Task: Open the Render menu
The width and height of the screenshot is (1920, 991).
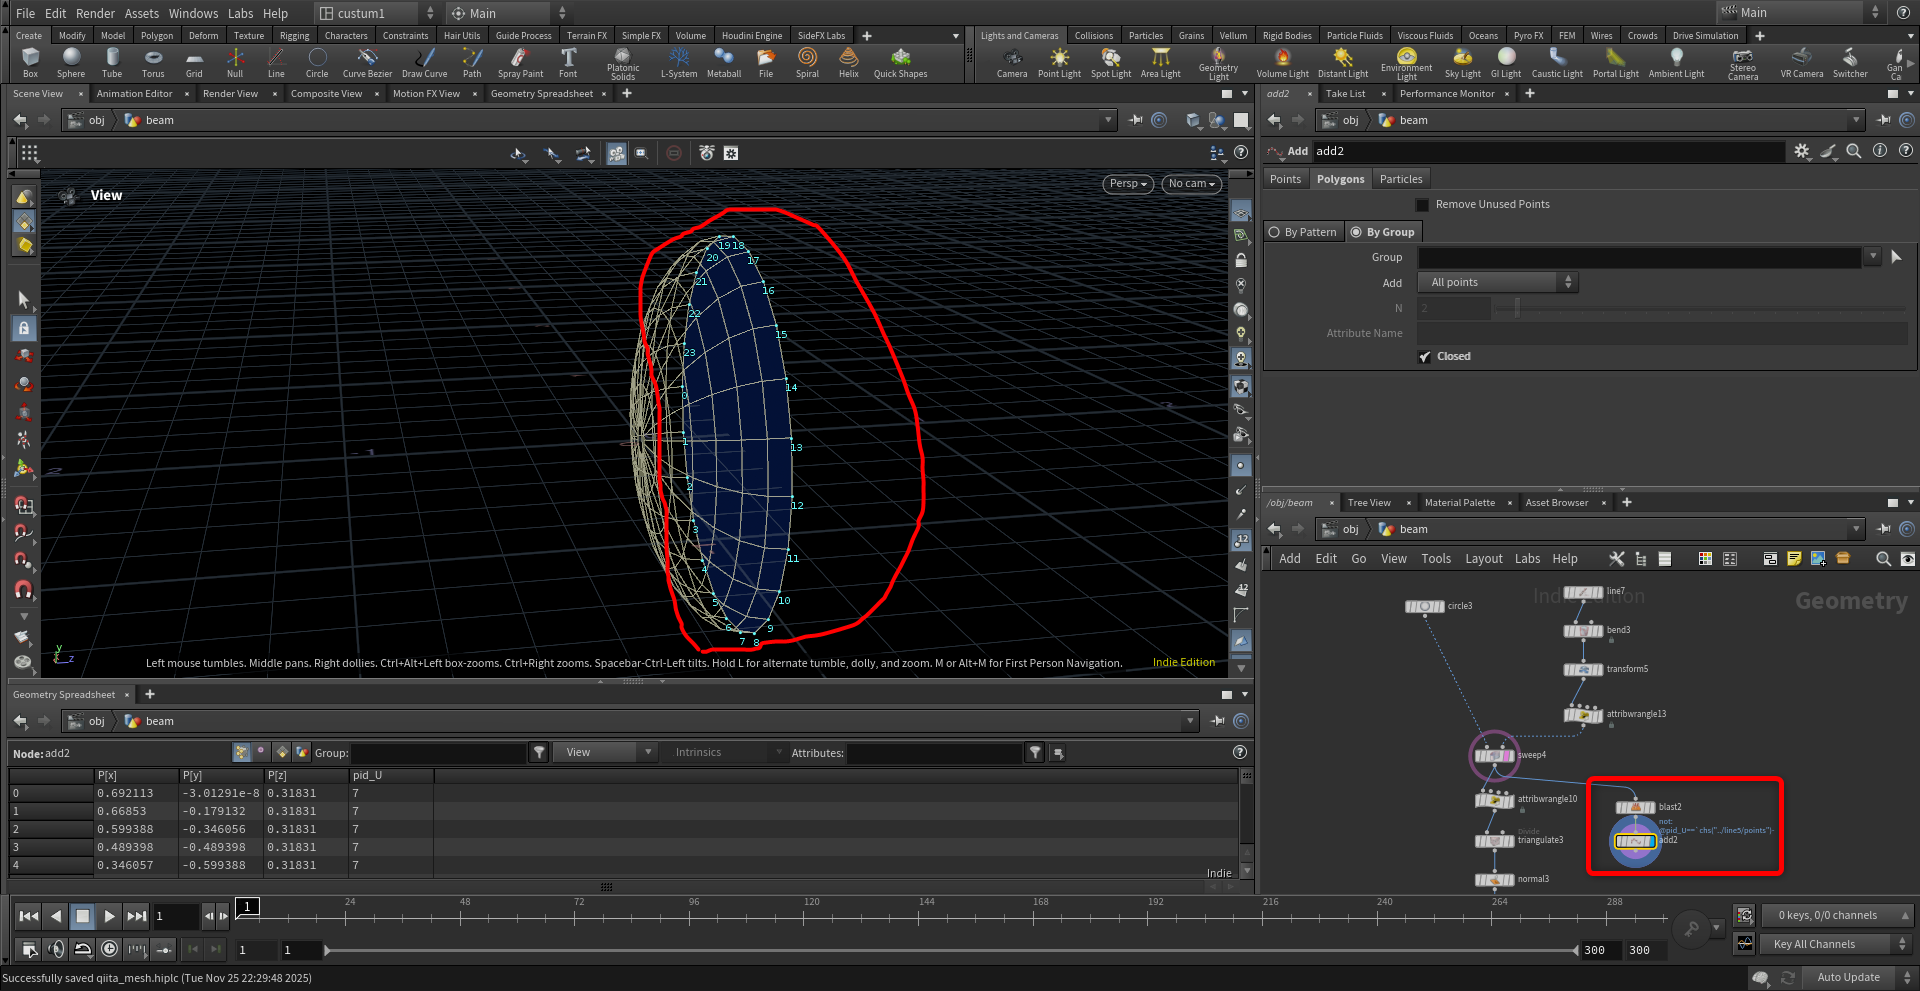Action: tap(95, 13)
